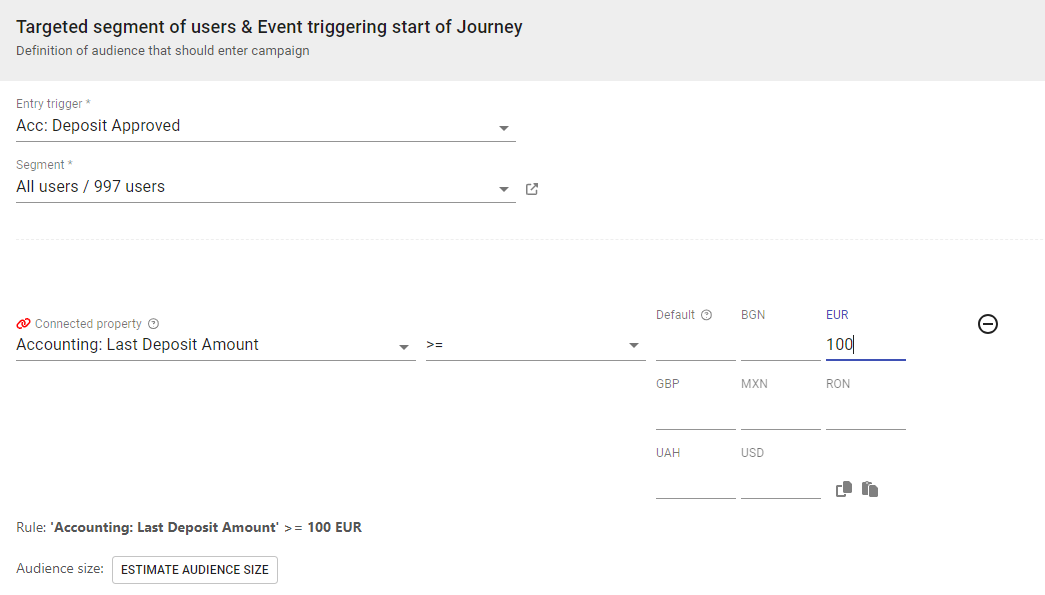Select the USD amount input field
This screenshot has height=595, width=1045.
pyautogui.click(x=780, y=483)
